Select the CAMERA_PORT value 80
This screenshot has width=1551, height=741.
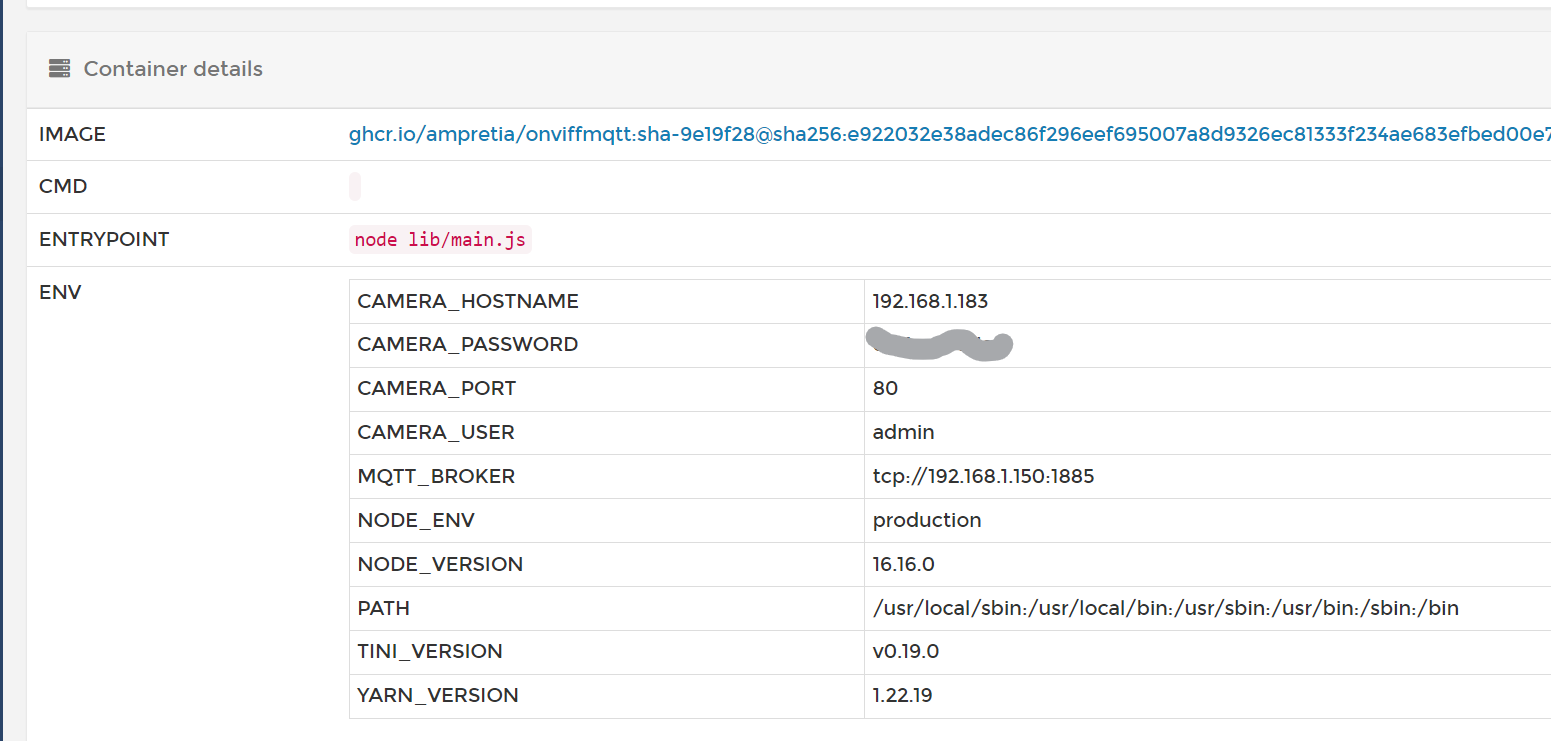click(x=885, y=388)
